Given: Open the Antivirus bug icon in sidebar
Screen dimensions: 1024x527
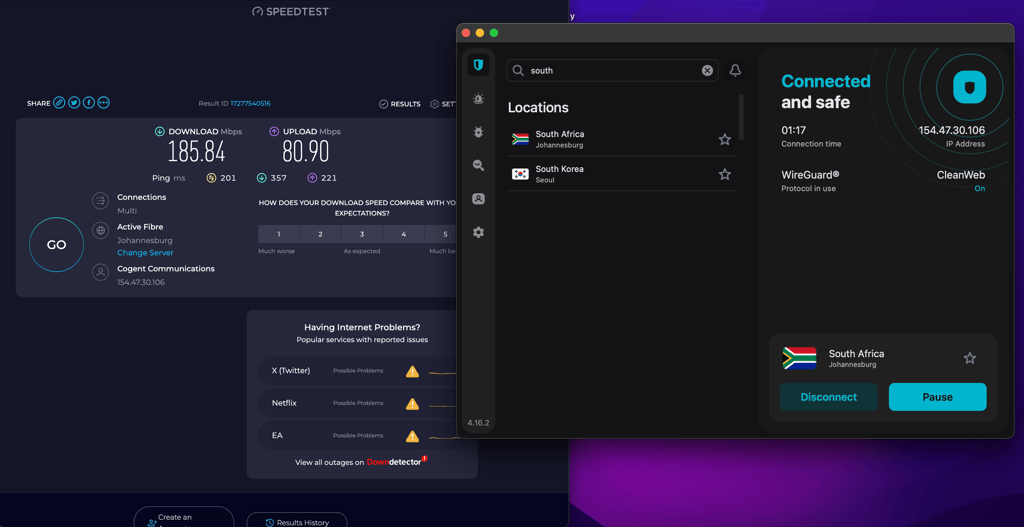Looking at the screenshot, I should (x=478, y=132).
